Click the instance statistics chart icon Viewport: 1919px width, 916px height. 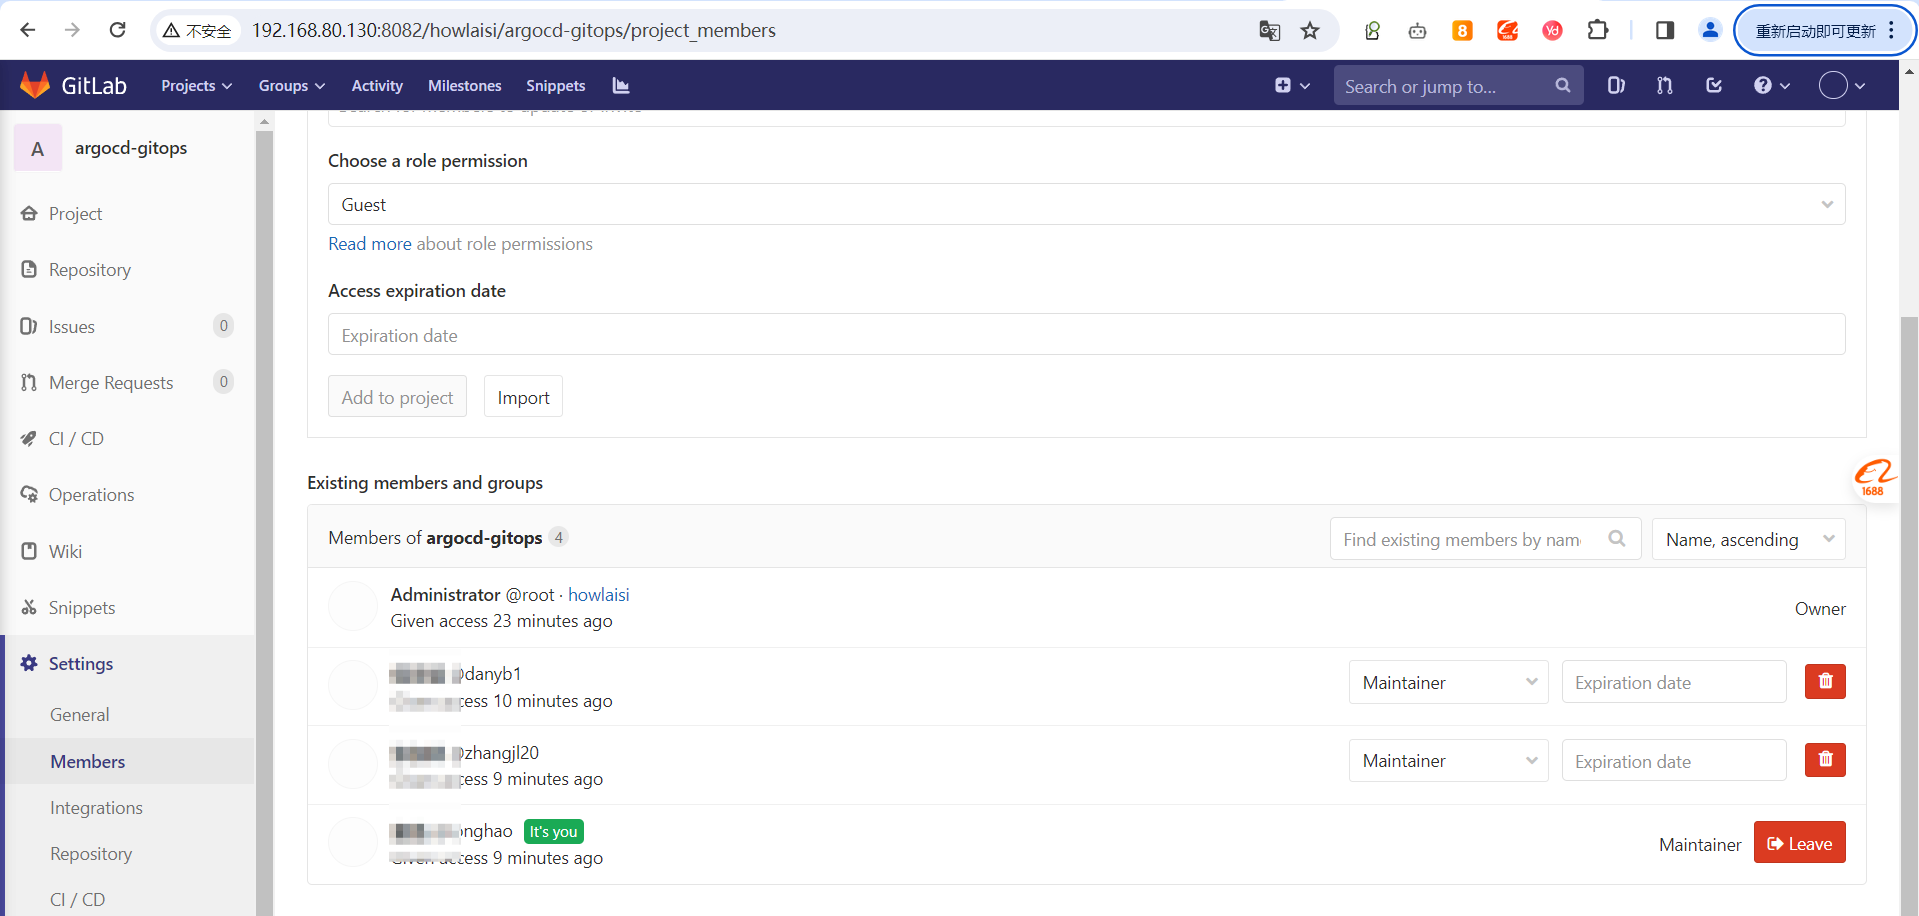(x=621, y=86)
